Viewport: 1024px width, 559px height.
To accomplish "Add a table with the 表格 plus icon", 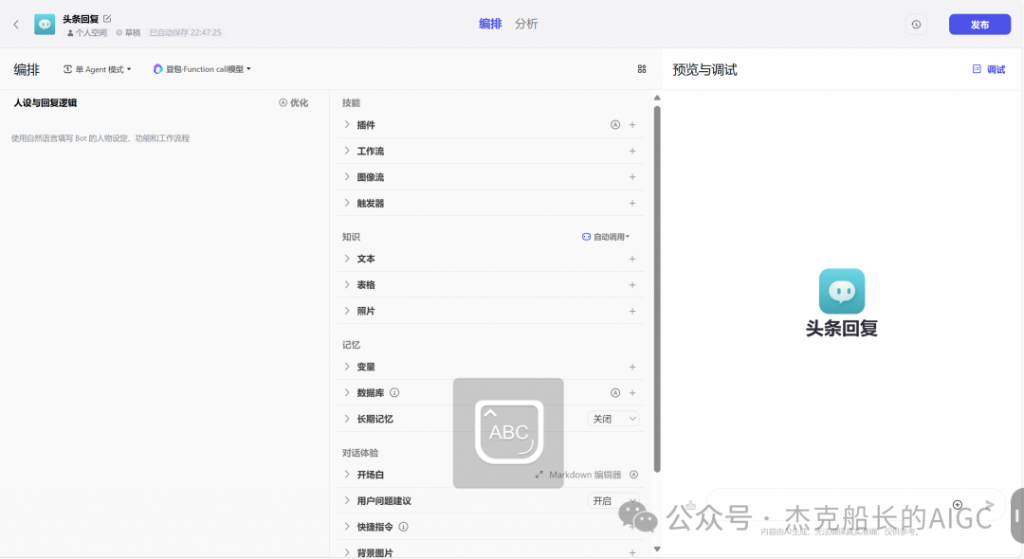I will (632, 285).
